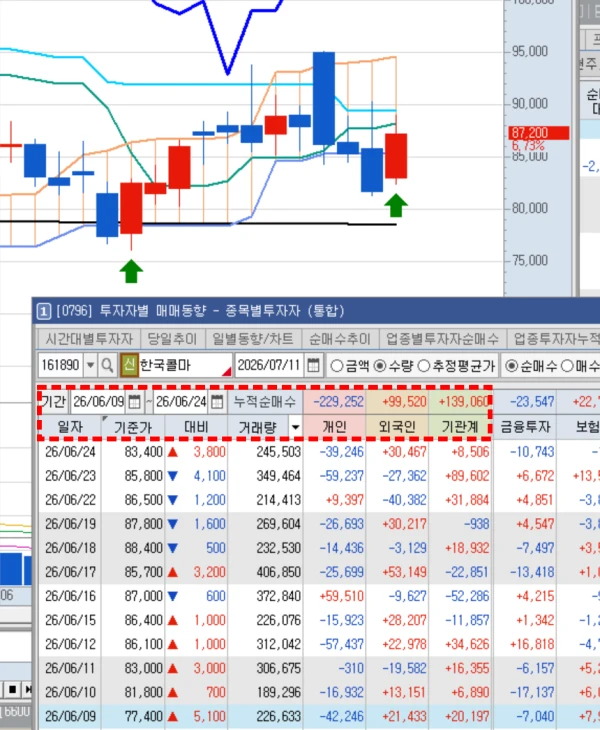Select the 추정평균가 radio button
Image resolution: width=600 pixels, height=730 pixels.
[424, 366]
